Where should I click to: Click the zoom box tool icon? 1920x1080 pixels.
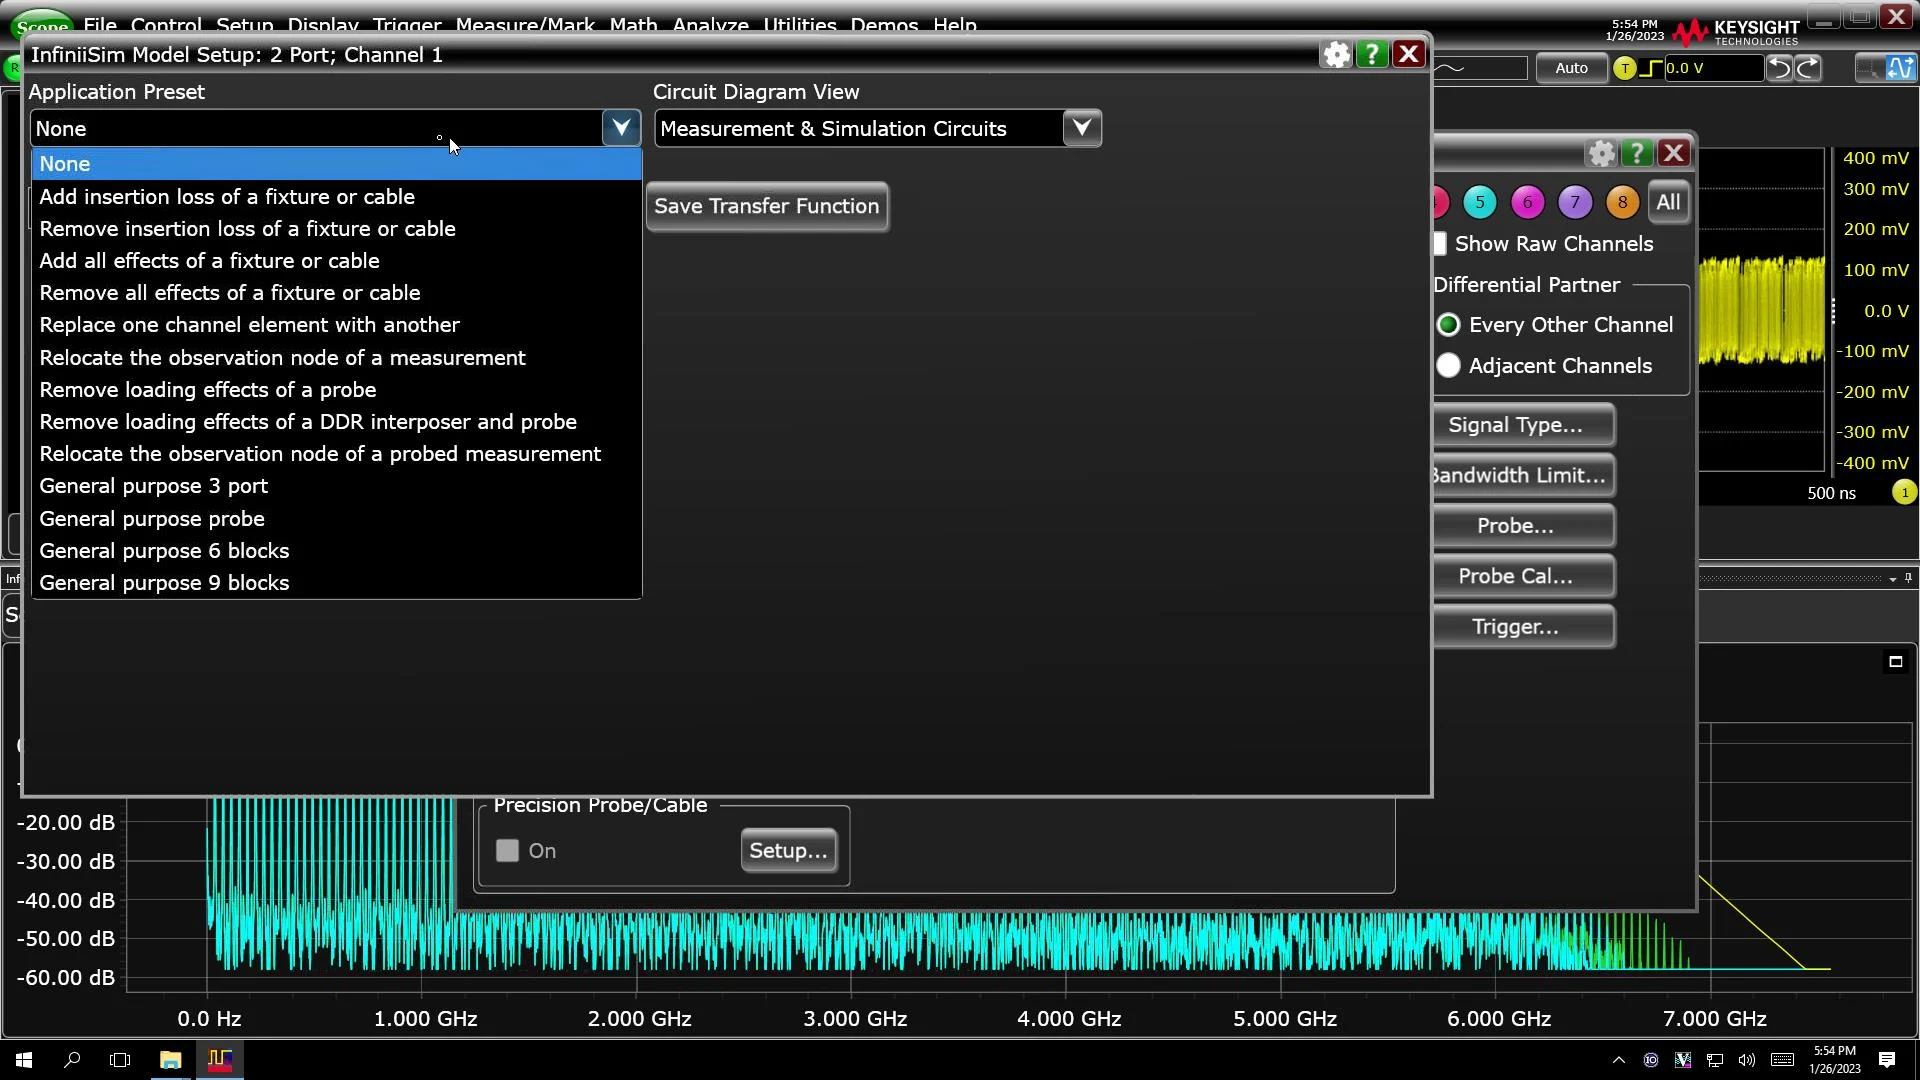pyautogui.click(x=1867, y=68)
